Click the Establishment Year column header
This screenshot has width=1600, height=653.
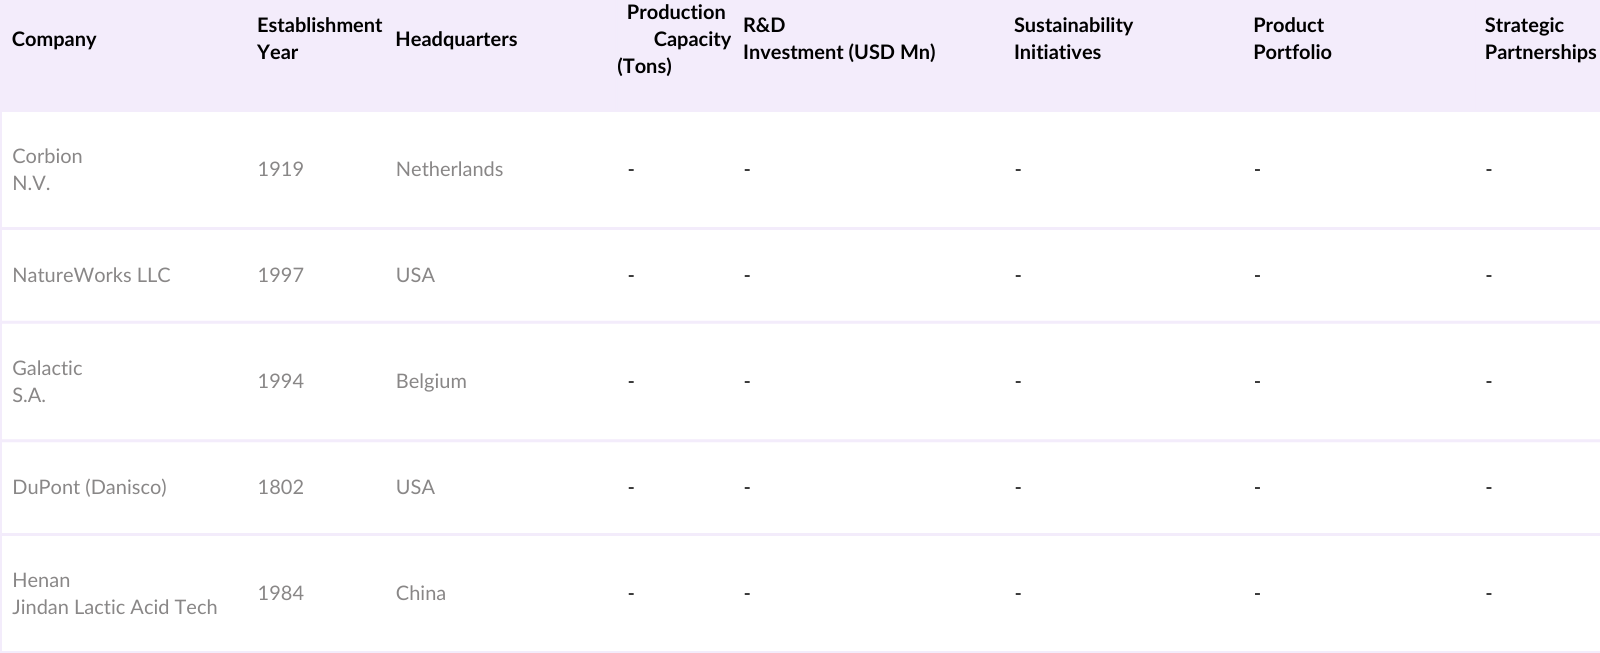click(x=319, y=39)
